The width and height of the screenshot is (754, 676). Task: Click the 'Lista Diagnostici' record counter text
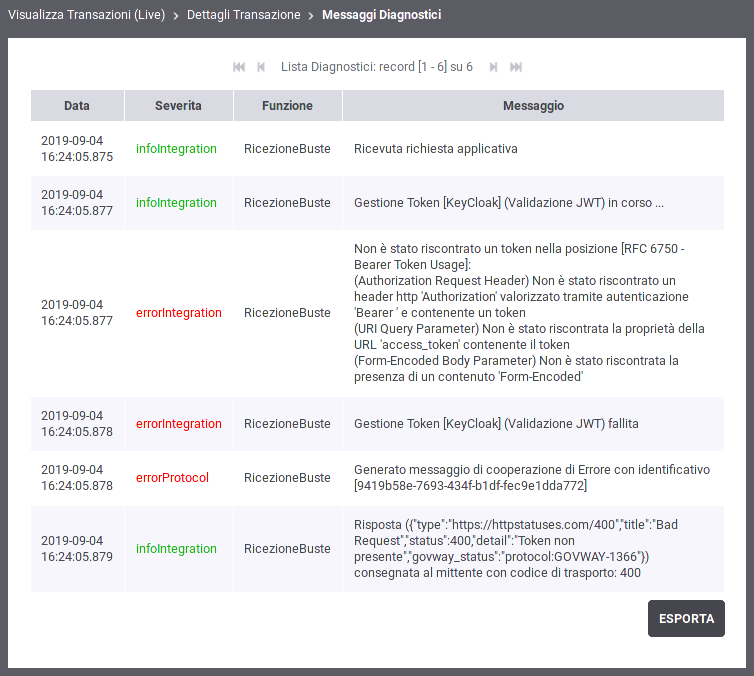(377, 67)
